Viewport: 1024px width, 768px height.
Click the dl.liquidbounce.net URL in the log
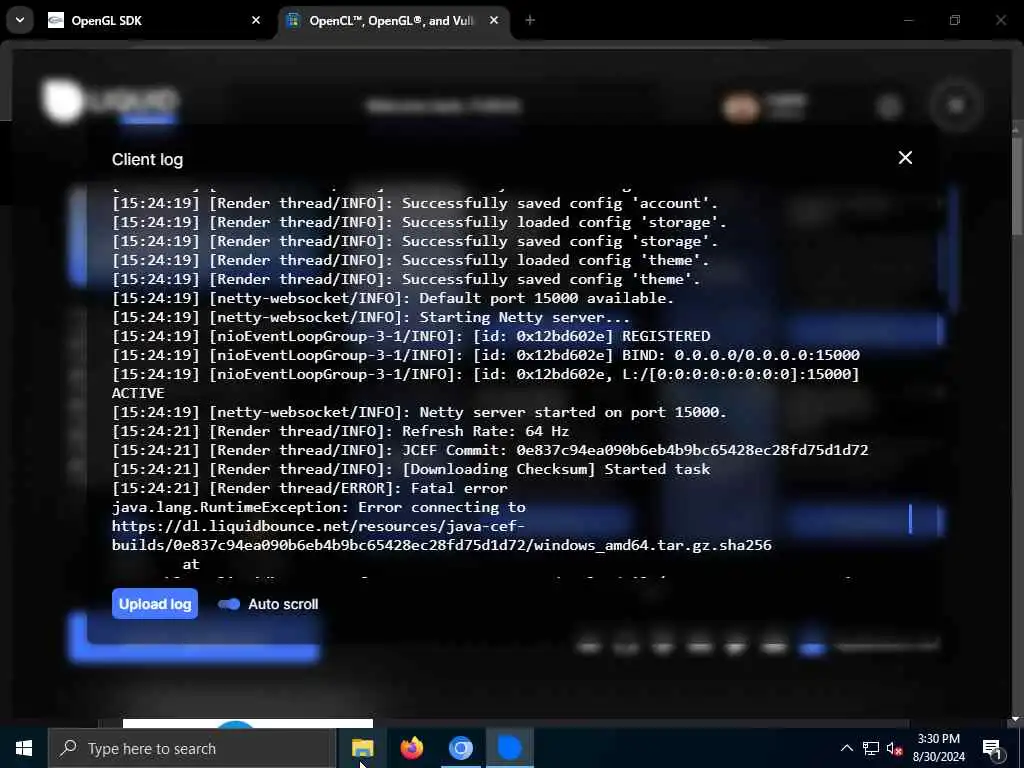tap(441, 536)
